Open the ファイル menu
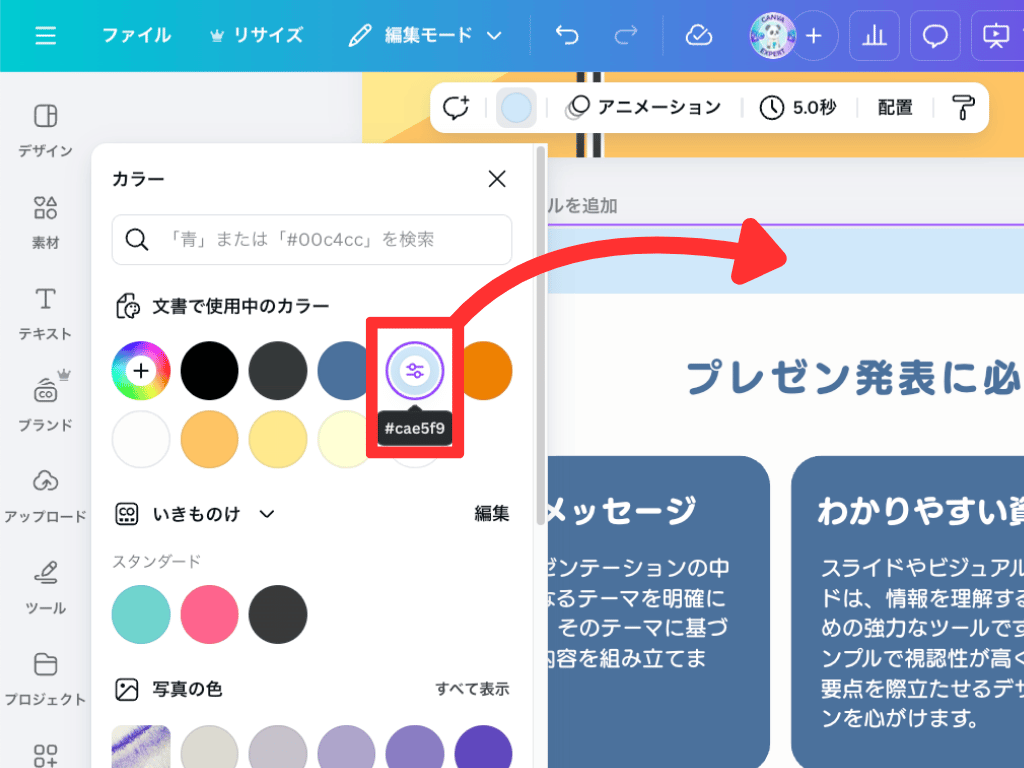 [136, 35]
